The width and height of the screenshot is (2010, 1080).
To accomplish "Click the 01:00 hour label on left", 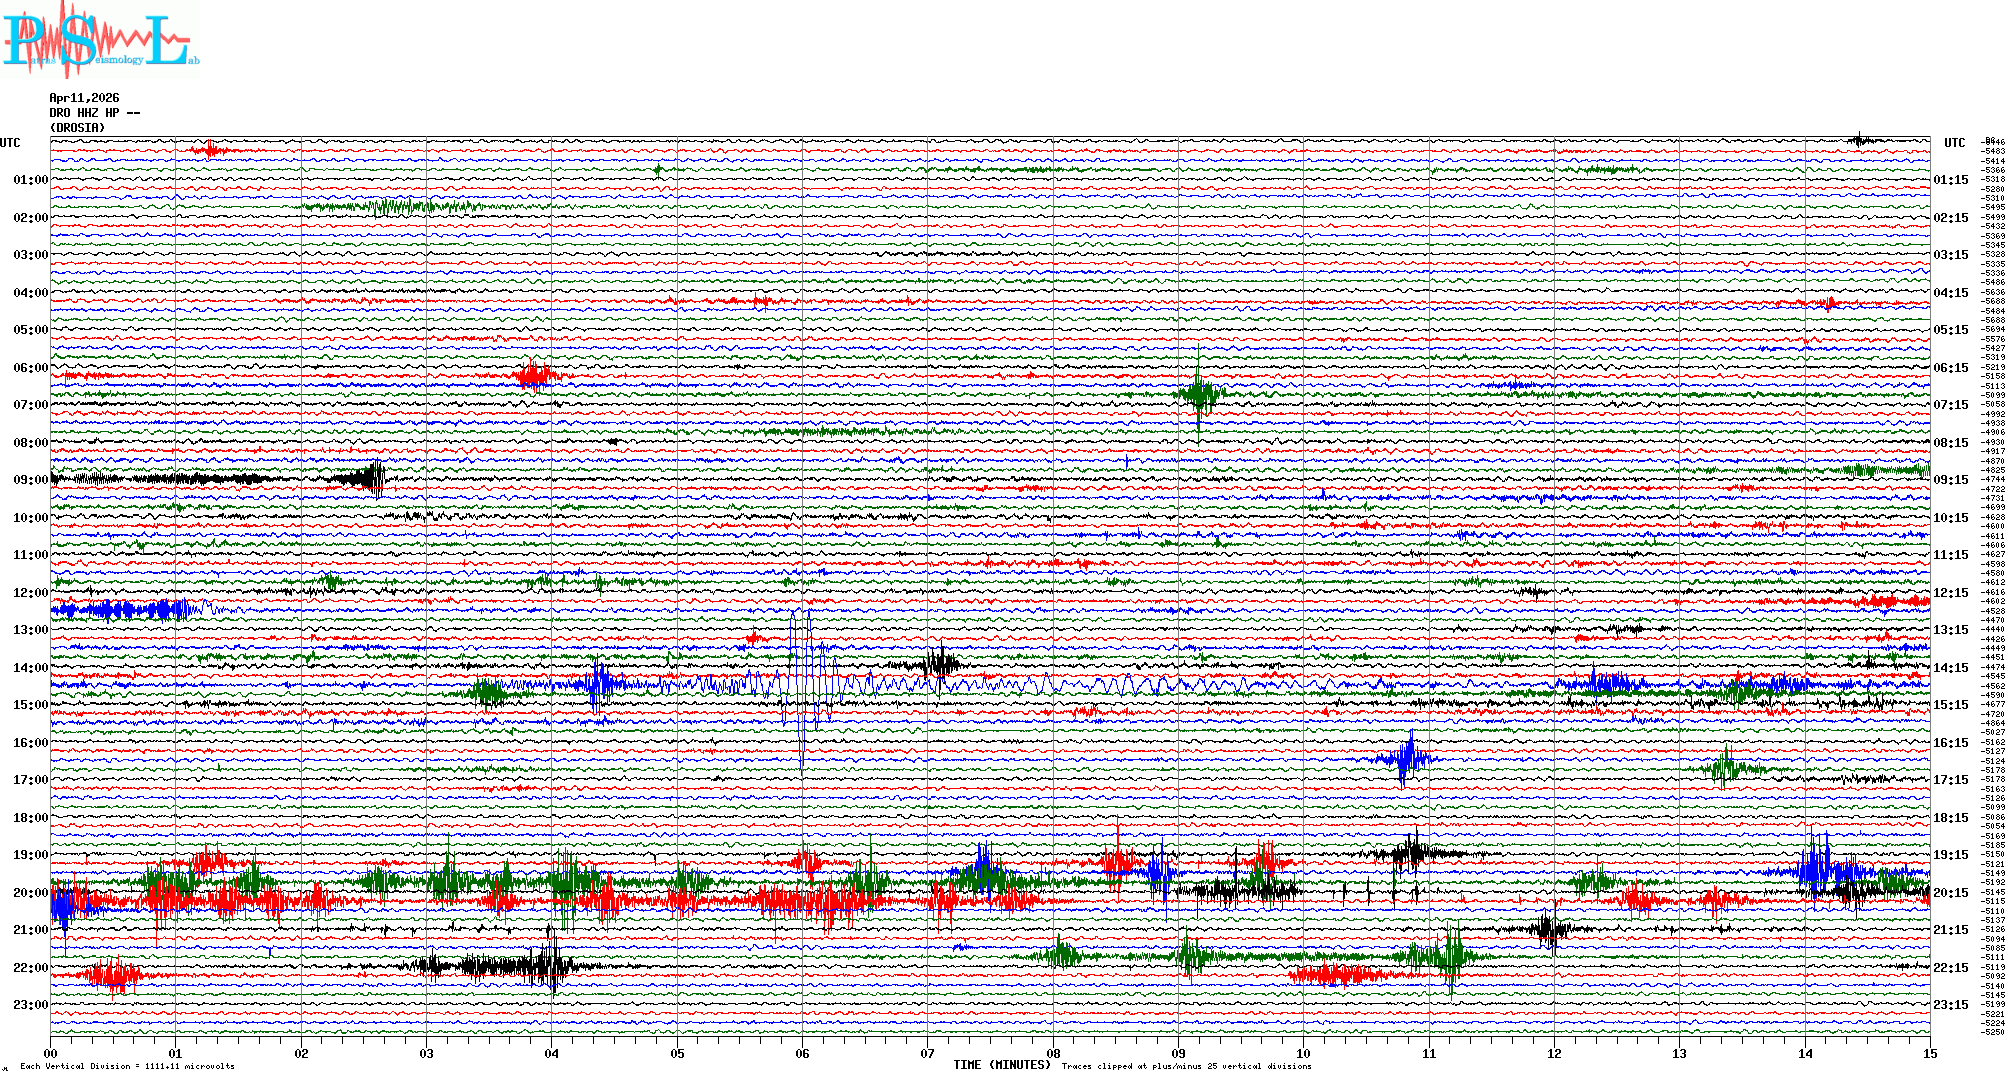I will (30, 180).
